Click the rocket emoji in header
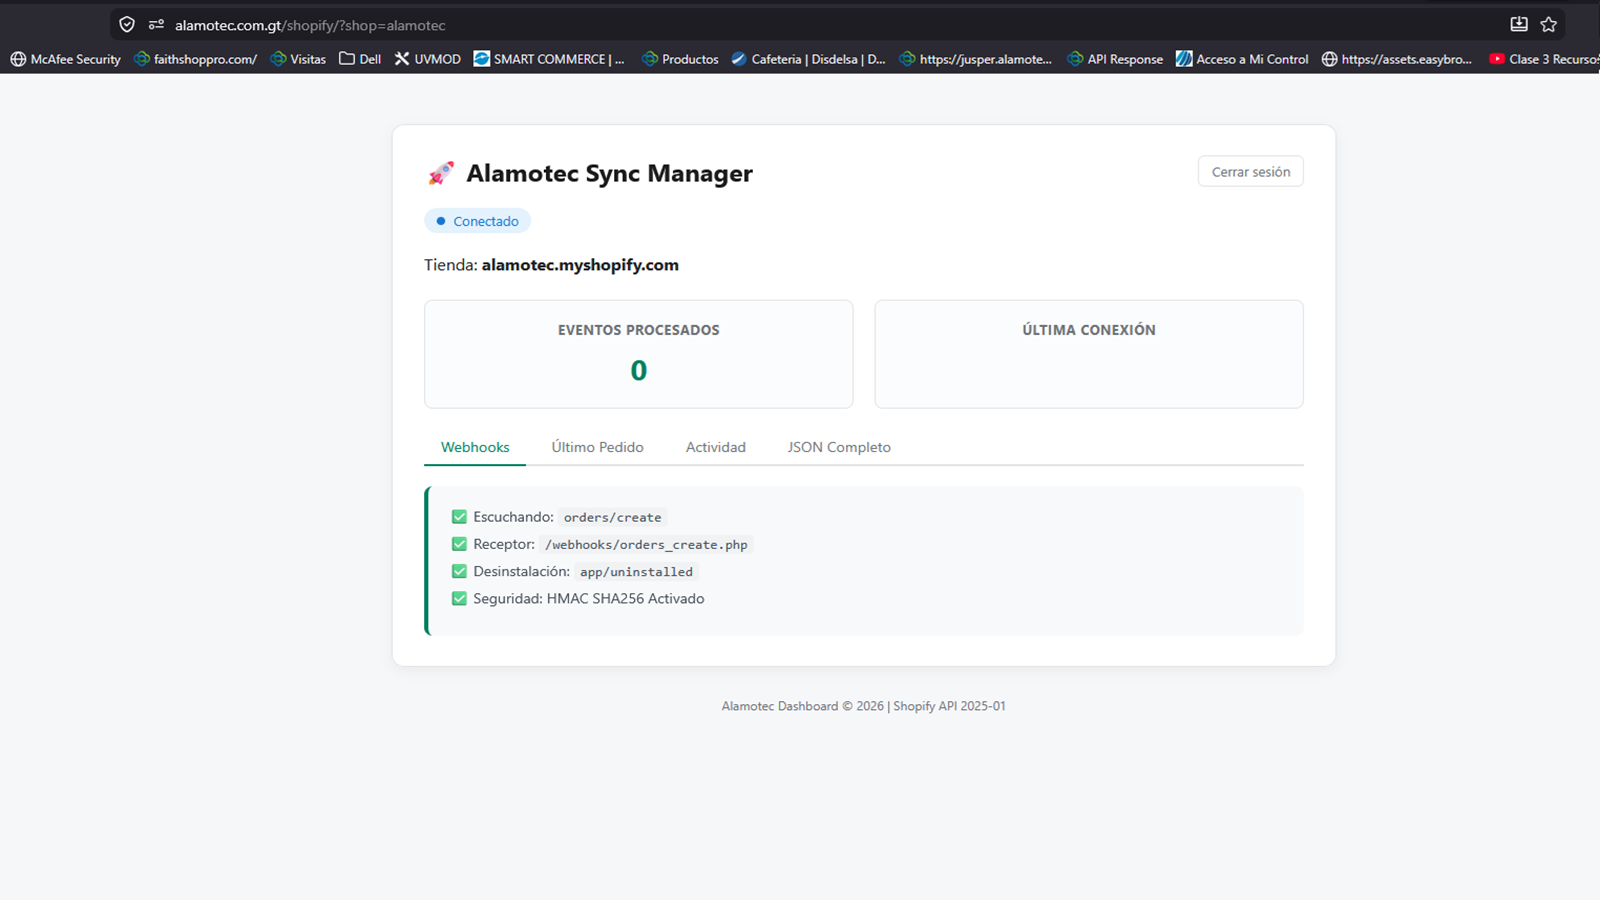Viewport: 1600px width, 900px height. pyautogui.click(x=441, y=173)
